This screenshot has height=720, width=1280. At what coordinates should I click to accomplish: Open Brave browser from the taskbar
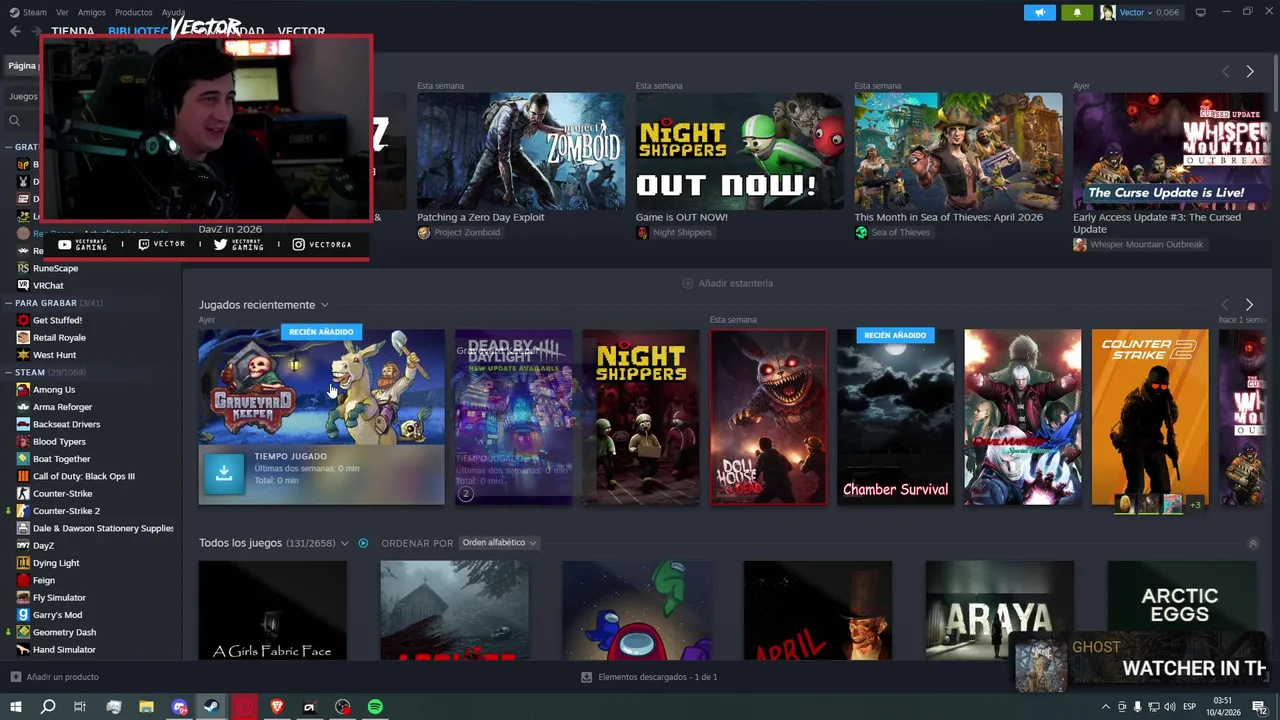click(x=277, y=707)
